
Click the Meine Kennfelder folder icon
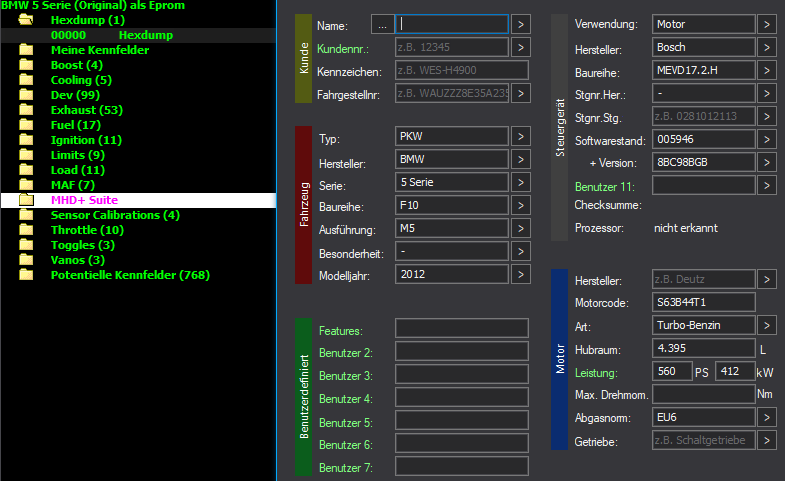[x=26, y=50]
